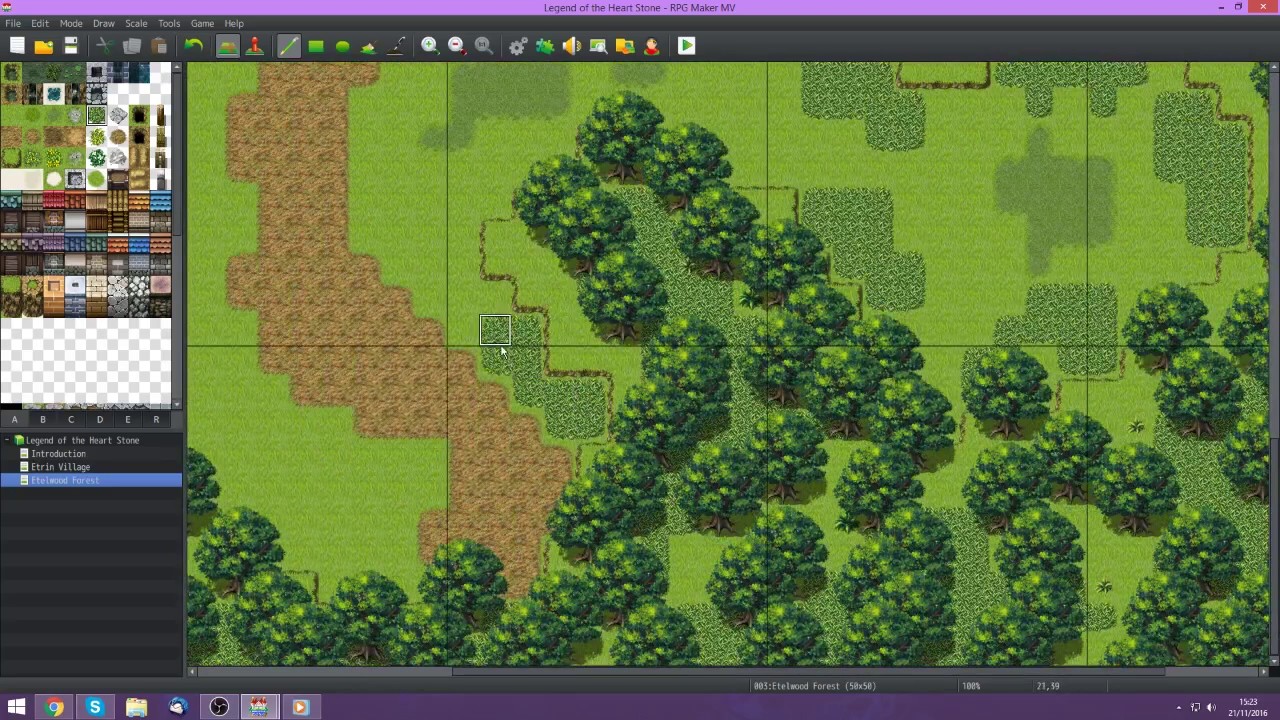Switch to tileset tab E
The height and width of the screenshot is (720, 1280).
pyautogui.click(x=128, y=420)
